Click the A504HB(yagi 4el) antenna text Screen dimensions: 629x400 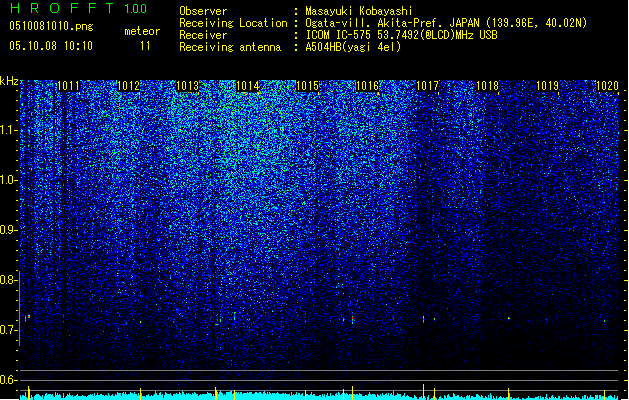353,47
